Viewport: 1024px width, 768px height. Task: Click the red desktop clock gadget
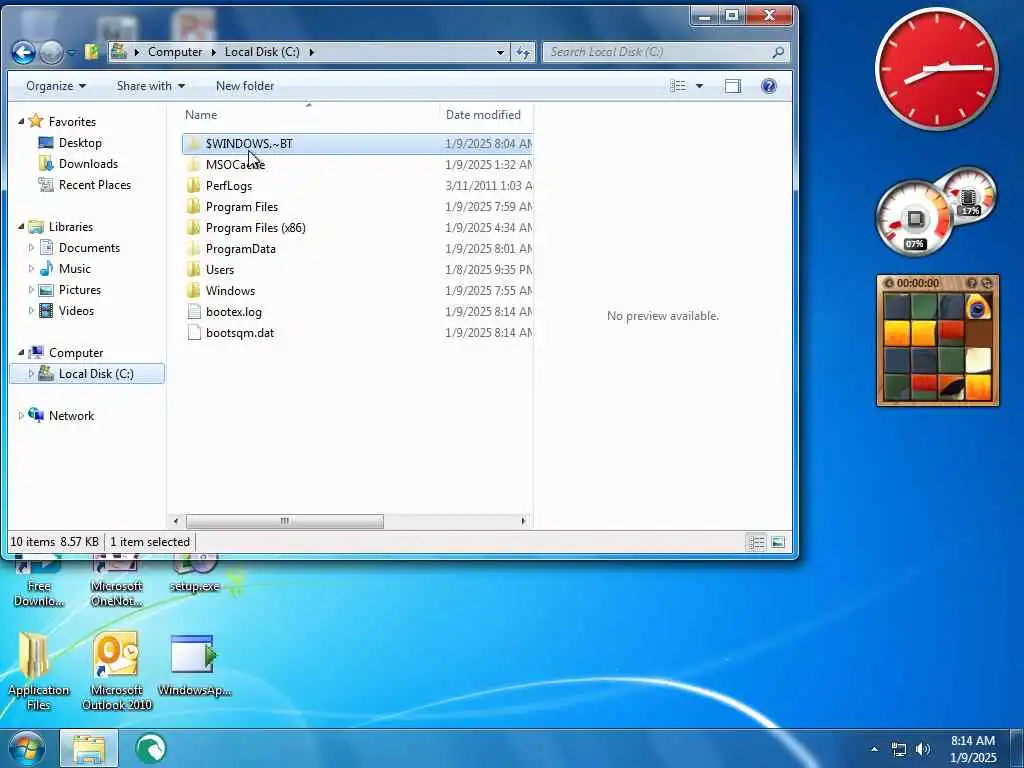(x=936, y=68)
